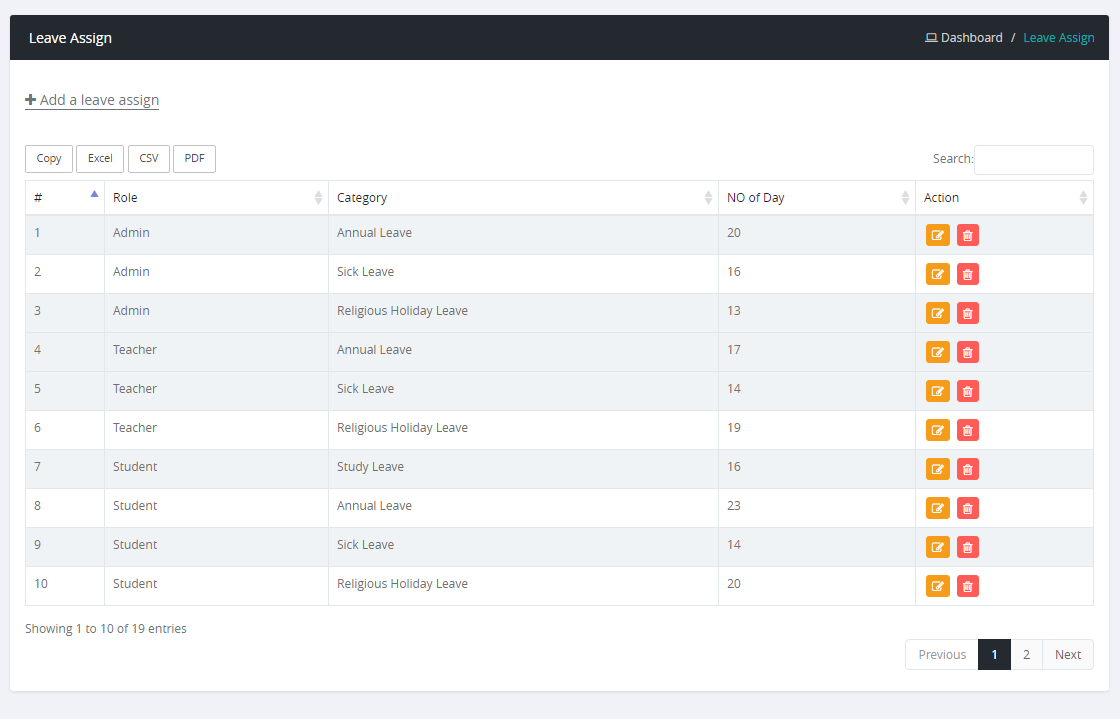Image resolution: width=1120 pixels, height=719 pixels.
Task: Copy table data with Copy button
Action: click(x=49, y=159)
